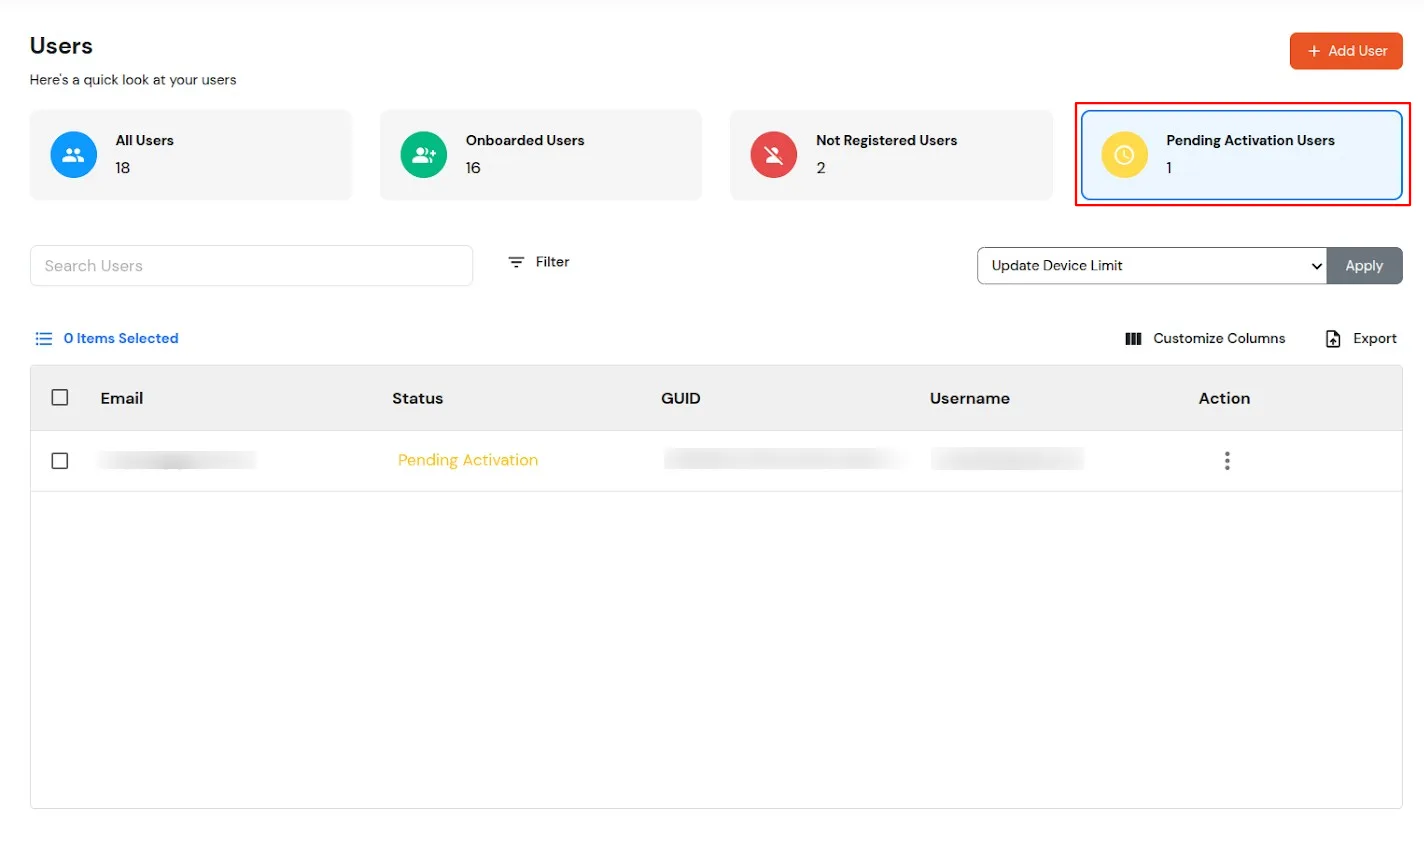Open the three-dot Action menu for the user
This screenshot has width=1424, height=843.
[1227, 460]
